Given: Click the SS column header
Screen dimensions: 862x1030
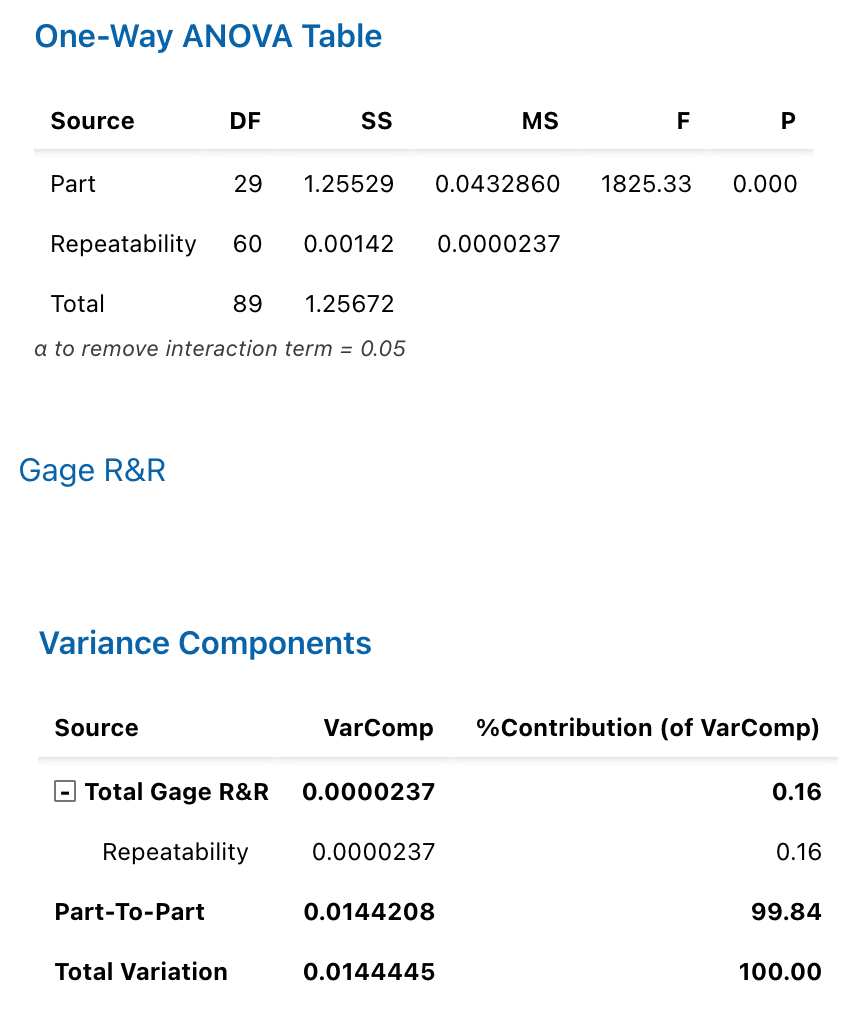Looking at the screenshot, I should coord(377,121).
